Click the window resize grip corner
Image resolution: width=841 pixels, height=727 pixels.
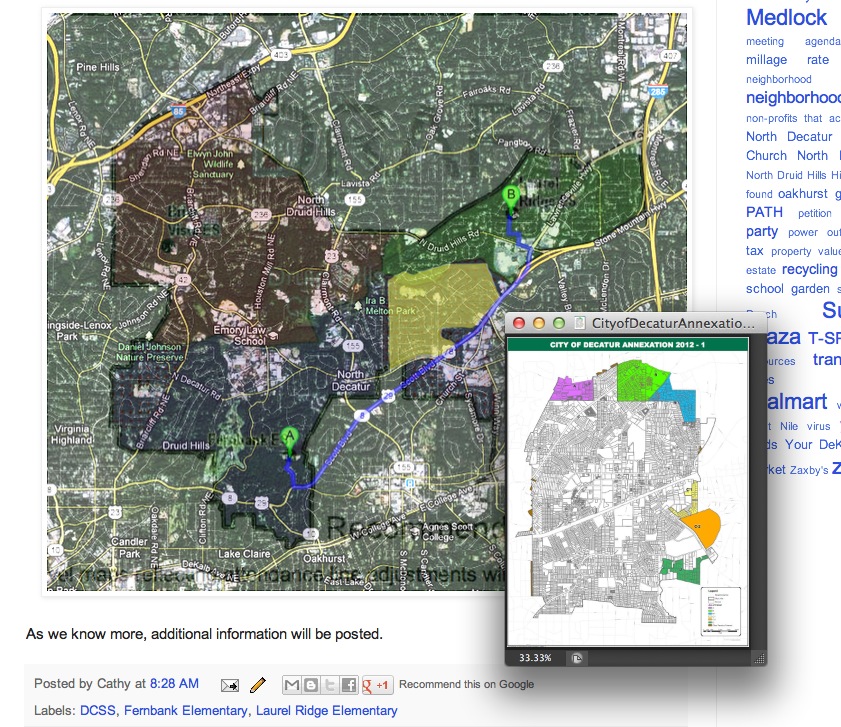[x=759, y=659]
